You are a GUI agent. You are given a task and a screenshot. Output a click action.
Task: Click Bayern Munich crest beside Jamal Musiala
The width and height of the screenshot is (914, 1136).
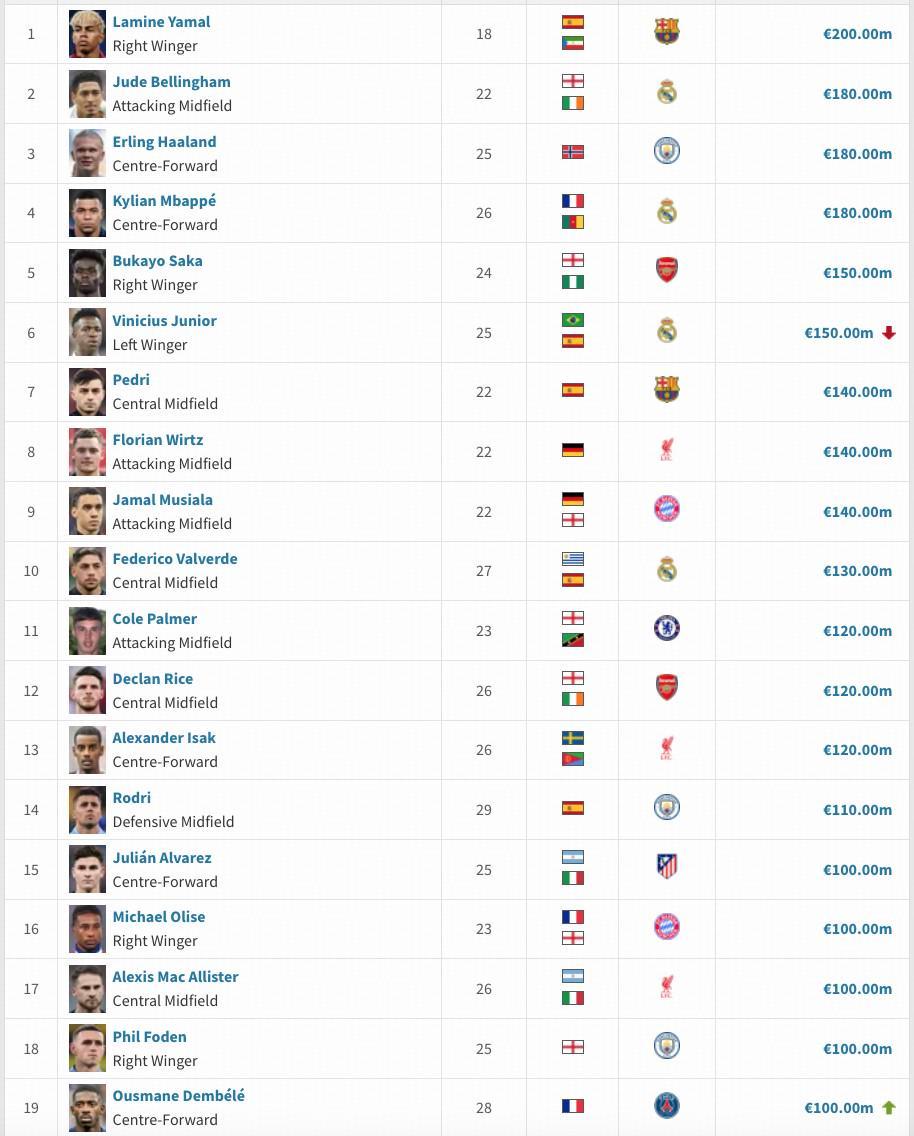[x=667, y=510]
